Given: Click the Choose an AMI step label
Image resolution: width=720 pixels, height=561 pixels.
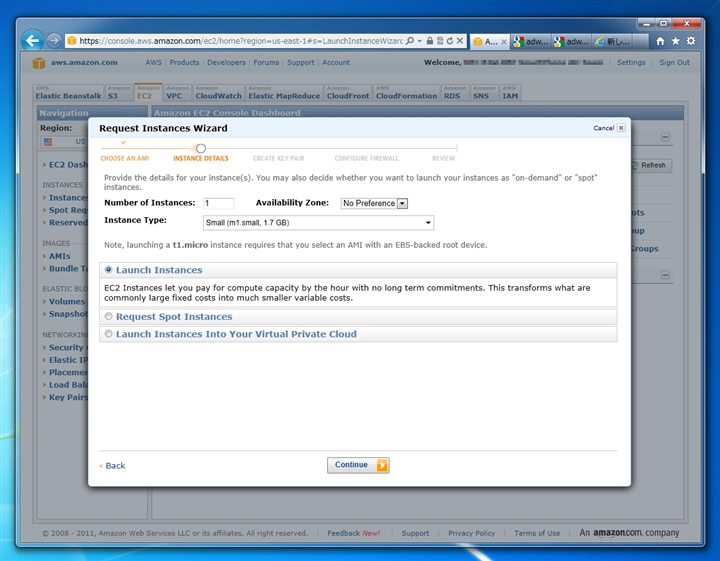Looking at the screenshot, I should click(x=124, y=158).
